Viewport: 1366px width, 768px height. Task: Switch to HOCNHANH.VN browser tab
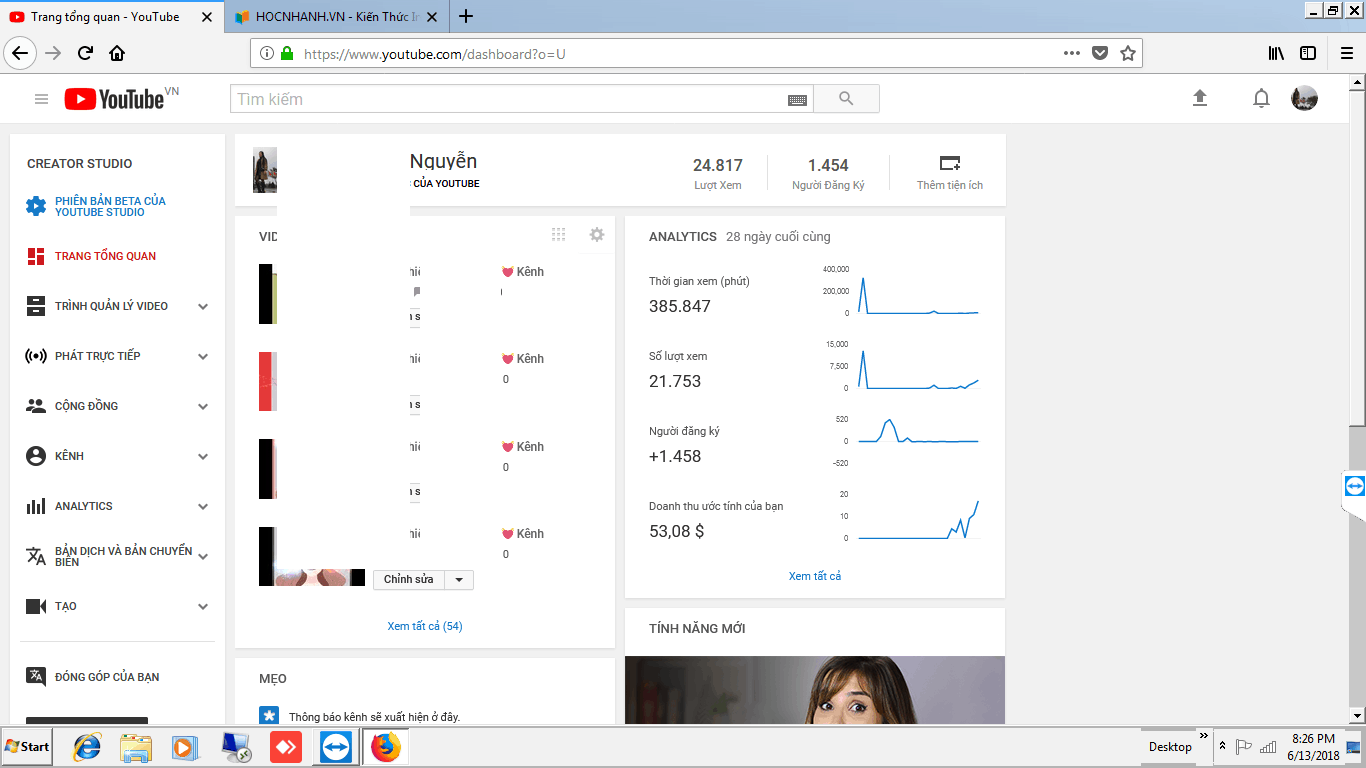coord(336,16)
